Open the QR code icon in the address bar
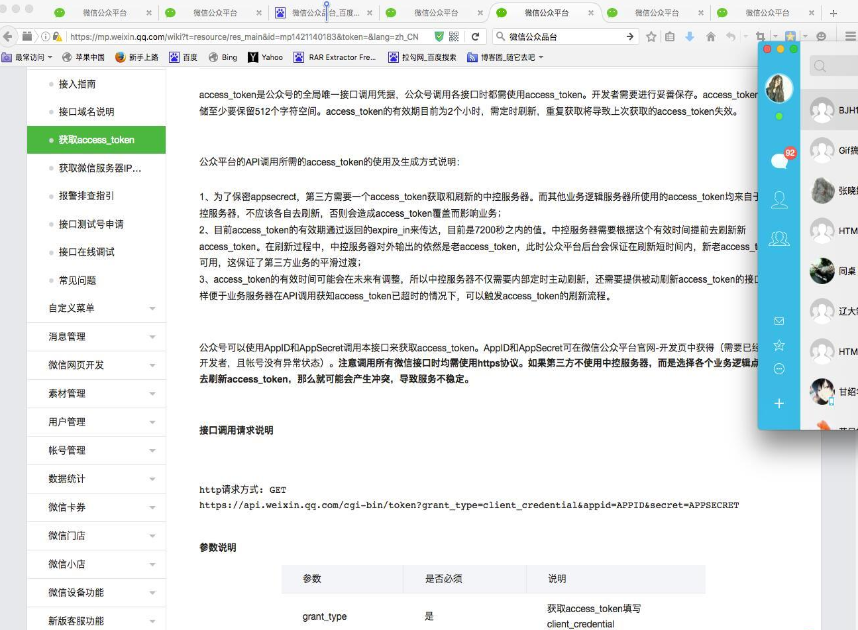The height and width of the screenshot is (630, 858). coord(454,37)
